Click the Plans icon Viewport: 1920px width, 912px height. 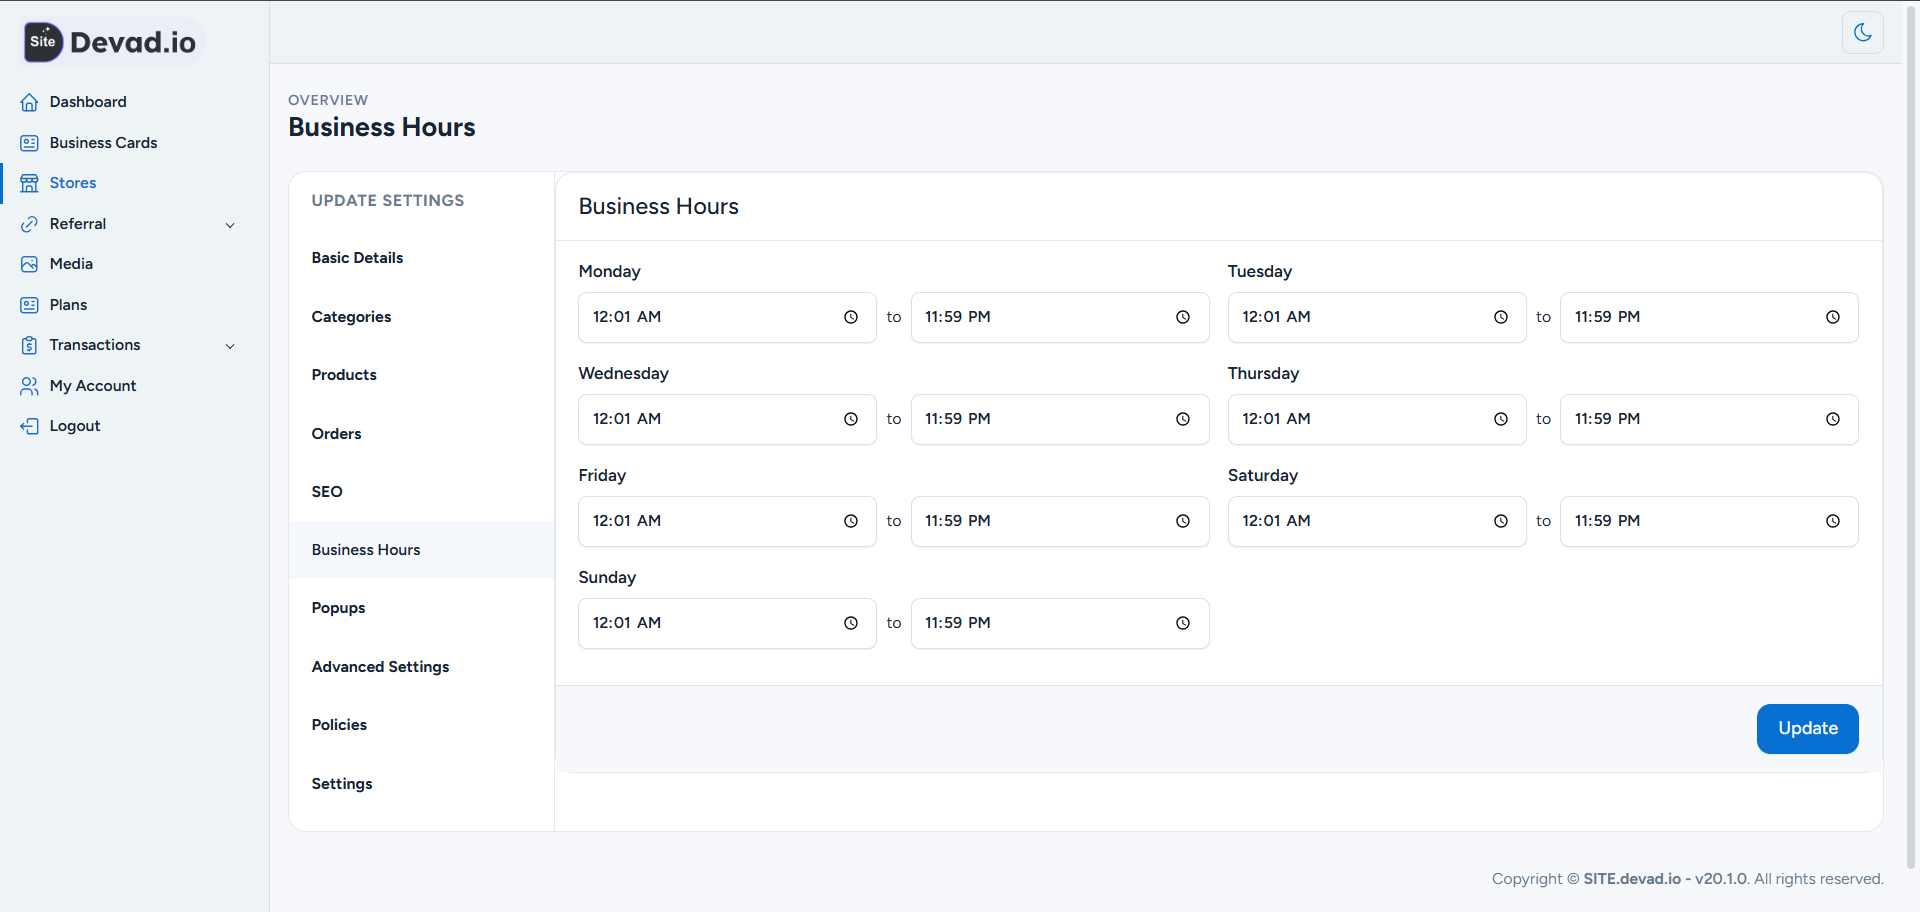click(29, 304)
